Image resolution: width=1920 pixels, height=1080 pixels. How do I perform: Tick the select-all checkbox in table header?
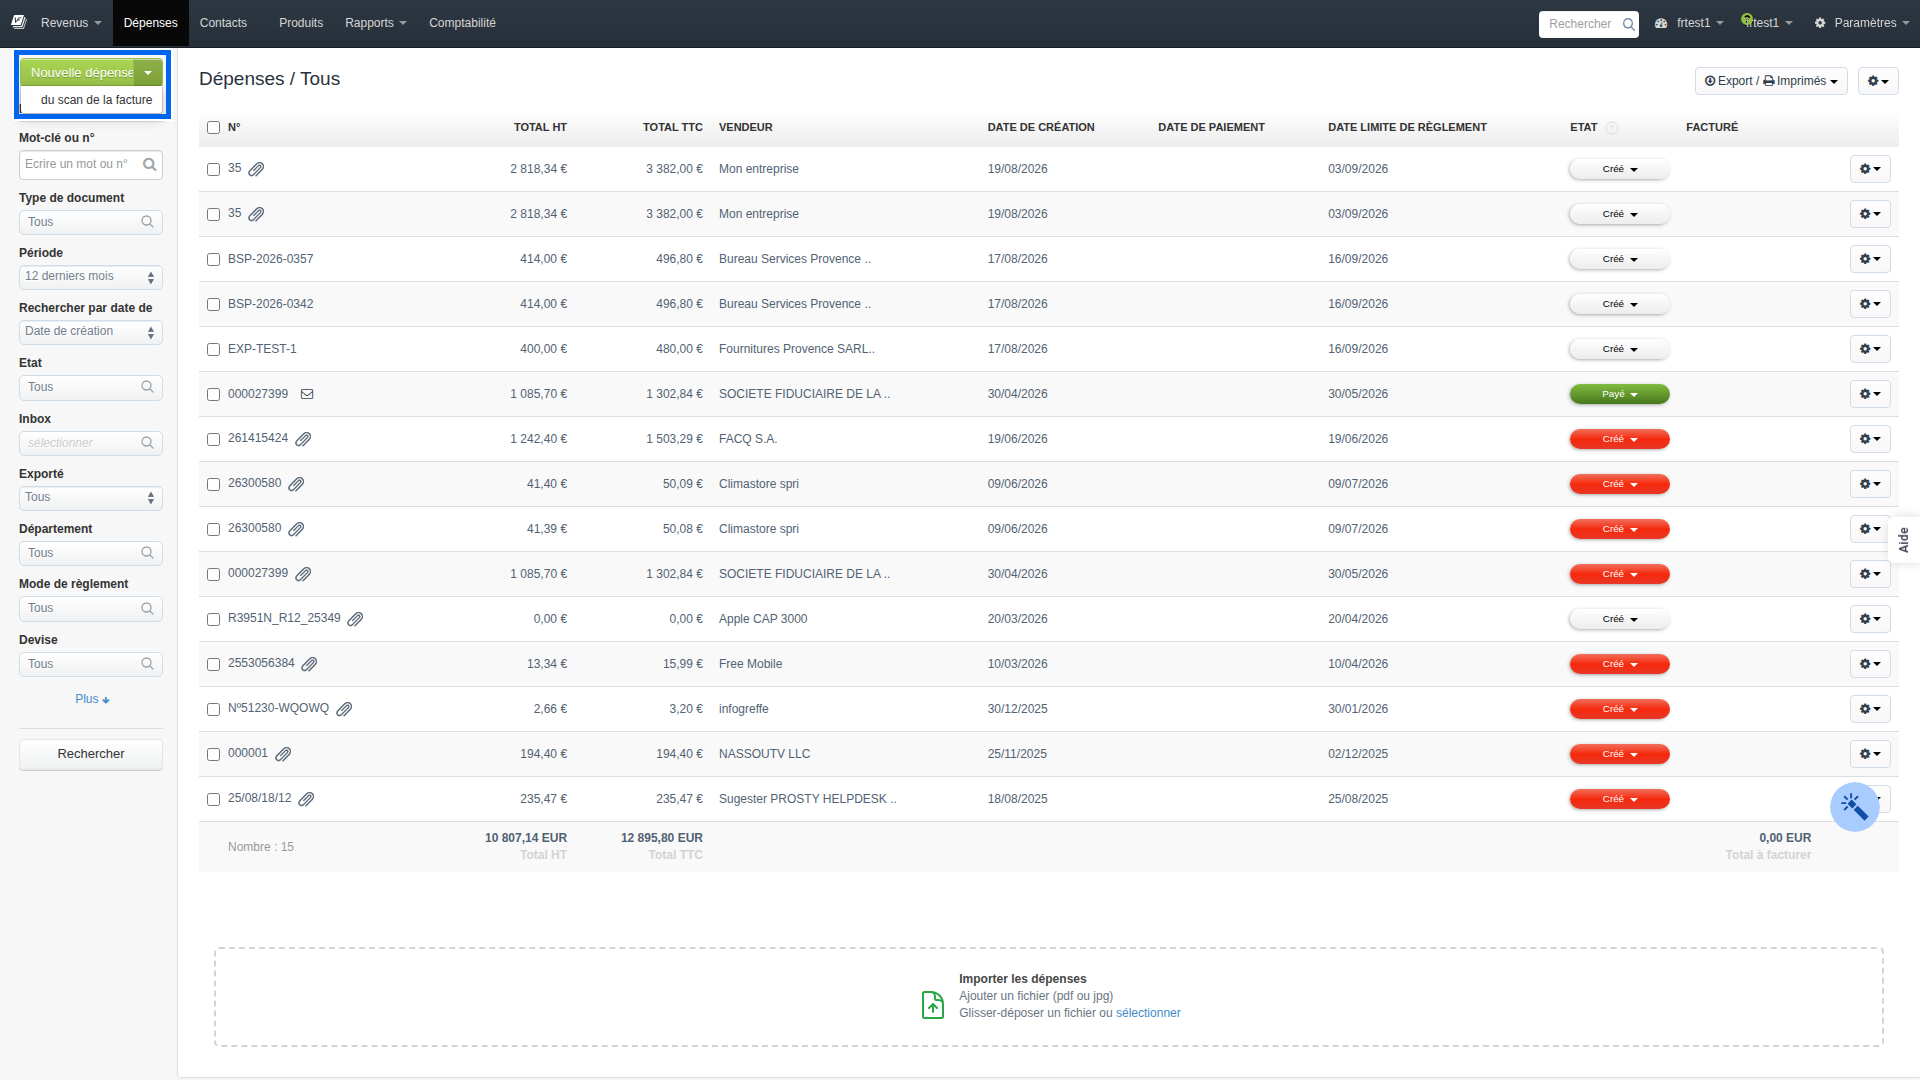(213, 128)
